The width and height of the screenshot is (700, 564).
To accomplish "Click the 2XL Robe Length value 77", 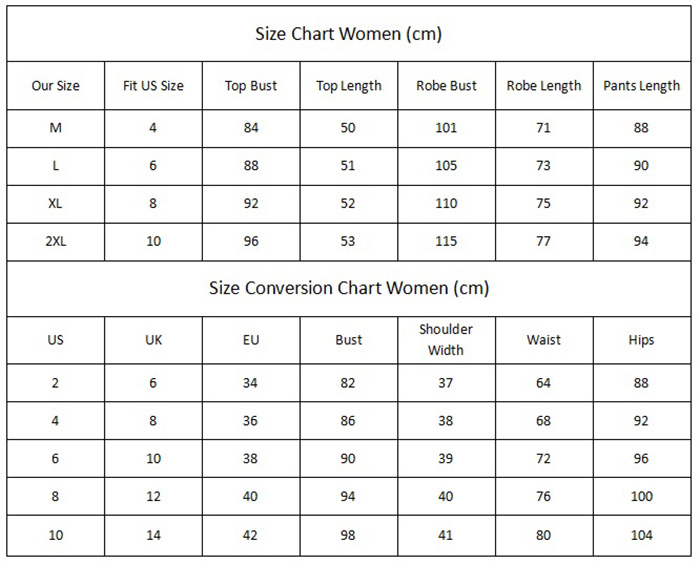I will (x=543, y=241).
